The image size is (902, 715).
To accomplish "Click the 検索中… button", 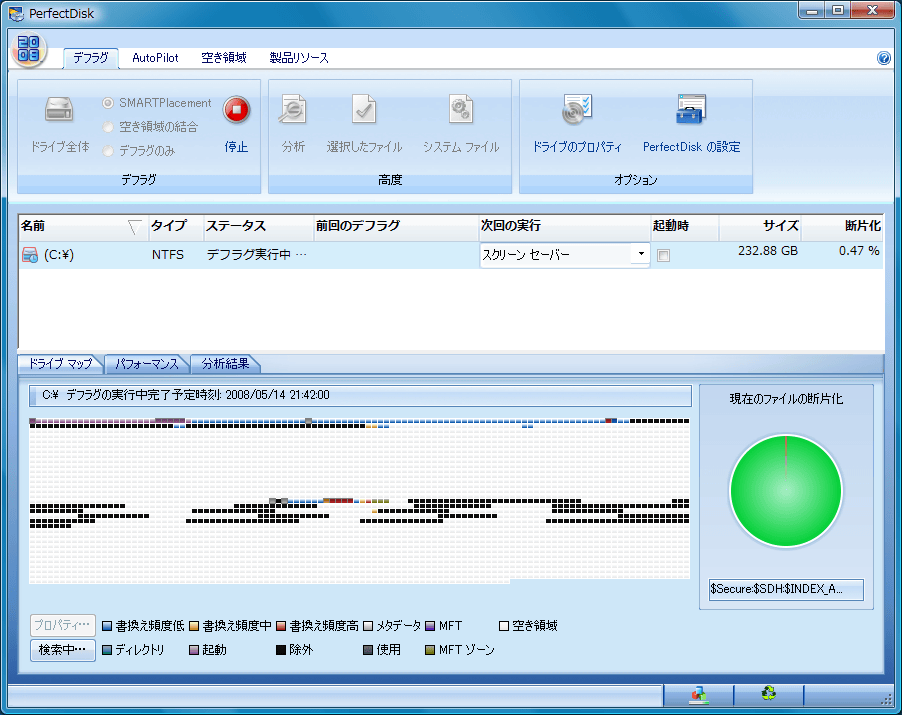I will point(63,650).
